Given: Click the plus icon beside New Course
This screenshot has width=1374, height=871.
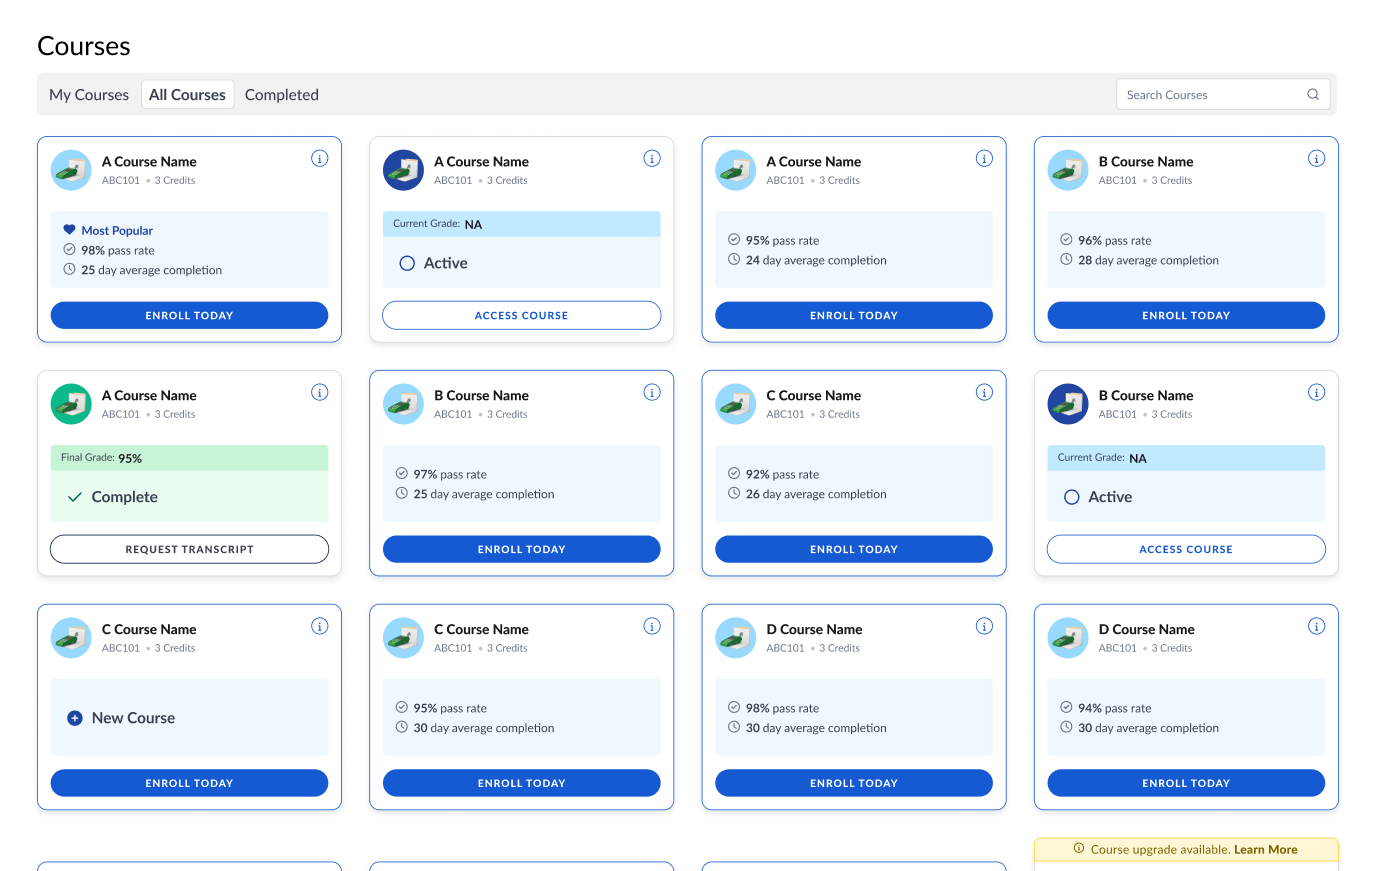Looking at the screenshot, I should point(74,718).
